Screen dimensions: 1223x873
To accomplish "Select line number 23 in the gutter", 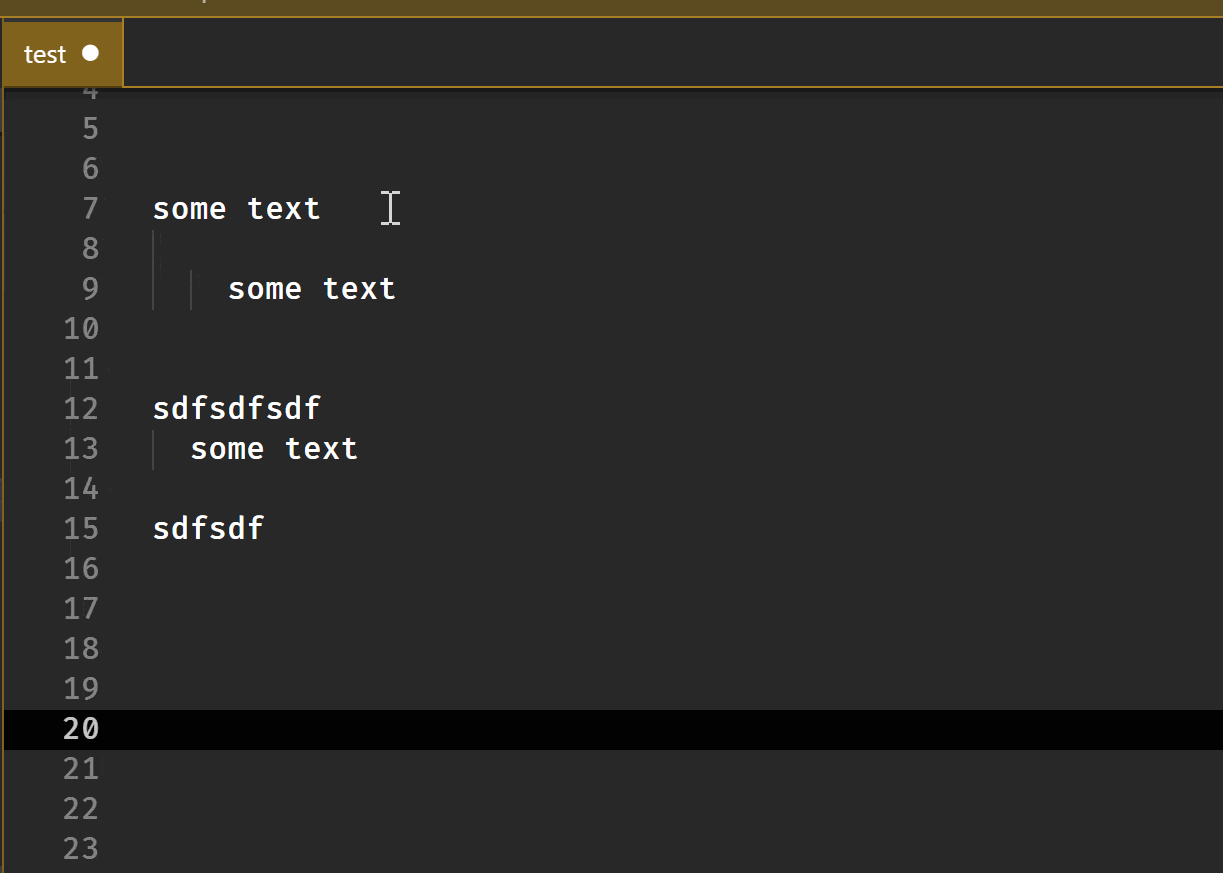I will pyautogui.click(x=81, y=849).
